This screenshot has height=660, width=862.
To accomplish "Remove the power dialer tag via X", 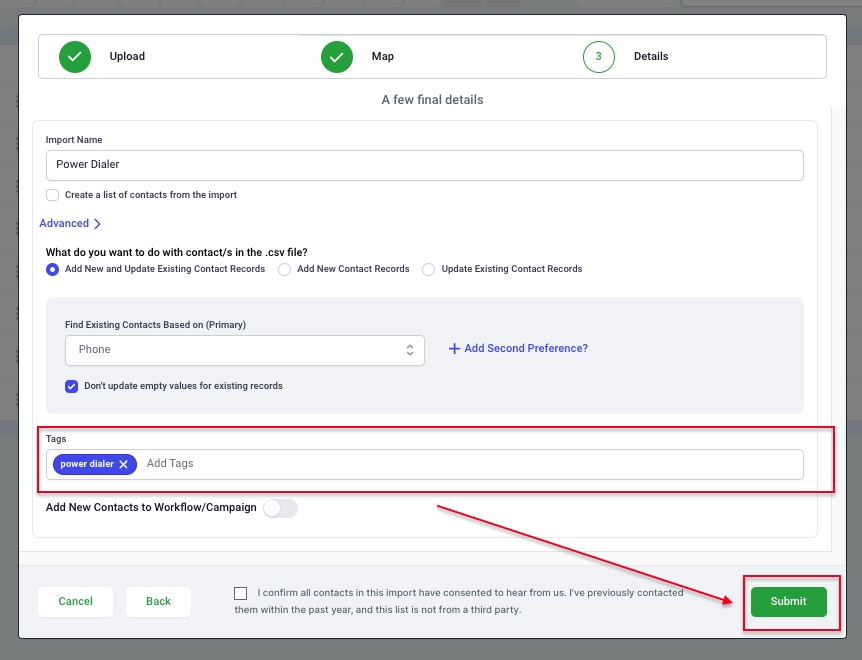I will [124, 464].
